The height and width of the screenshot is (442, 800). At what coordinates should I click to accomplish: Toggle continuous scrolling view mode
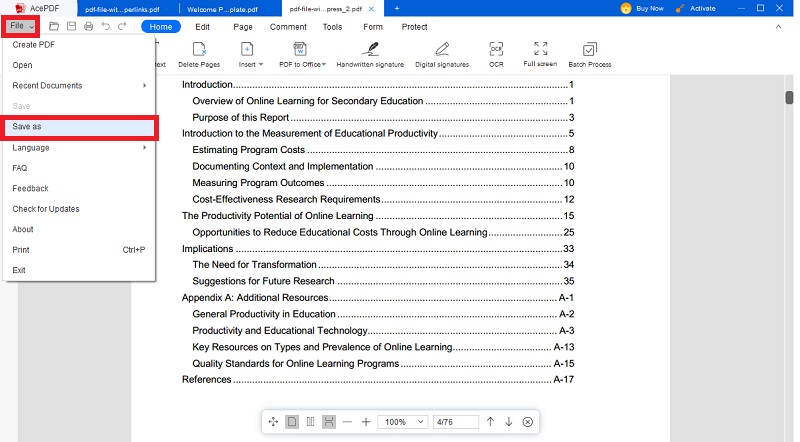[329, 422]
